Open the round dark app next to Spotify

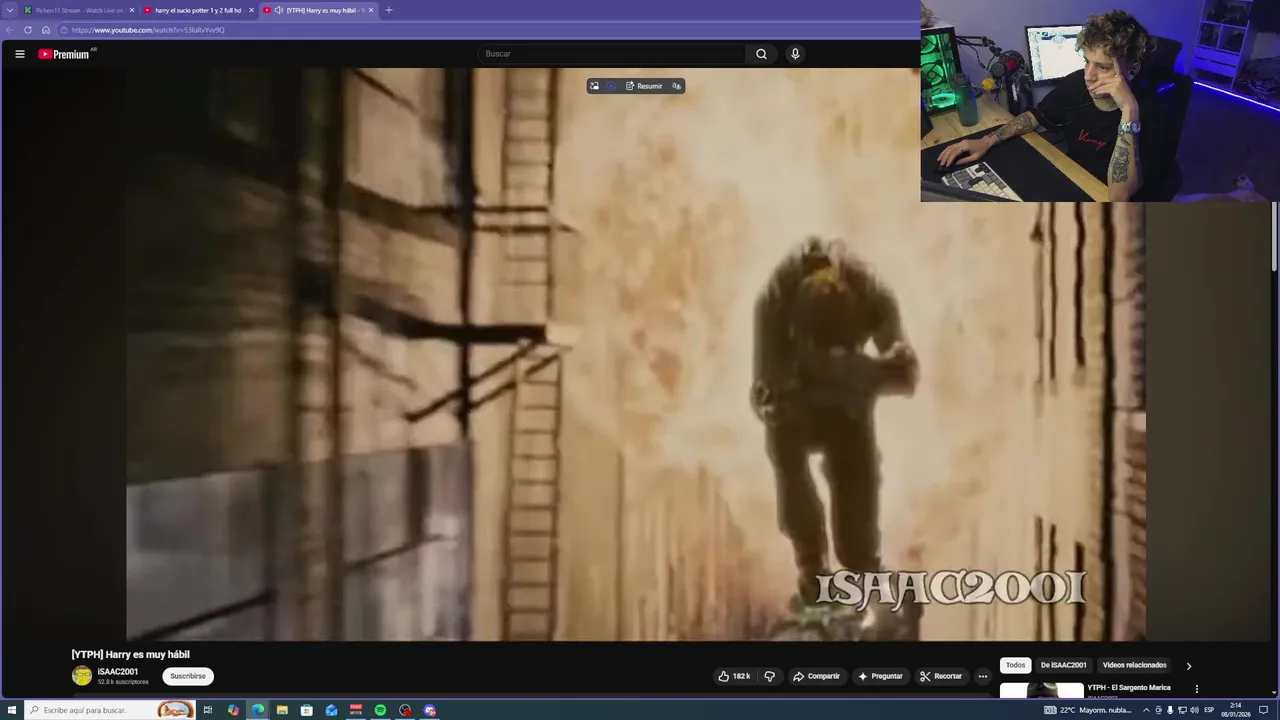(x=405, y=710)
